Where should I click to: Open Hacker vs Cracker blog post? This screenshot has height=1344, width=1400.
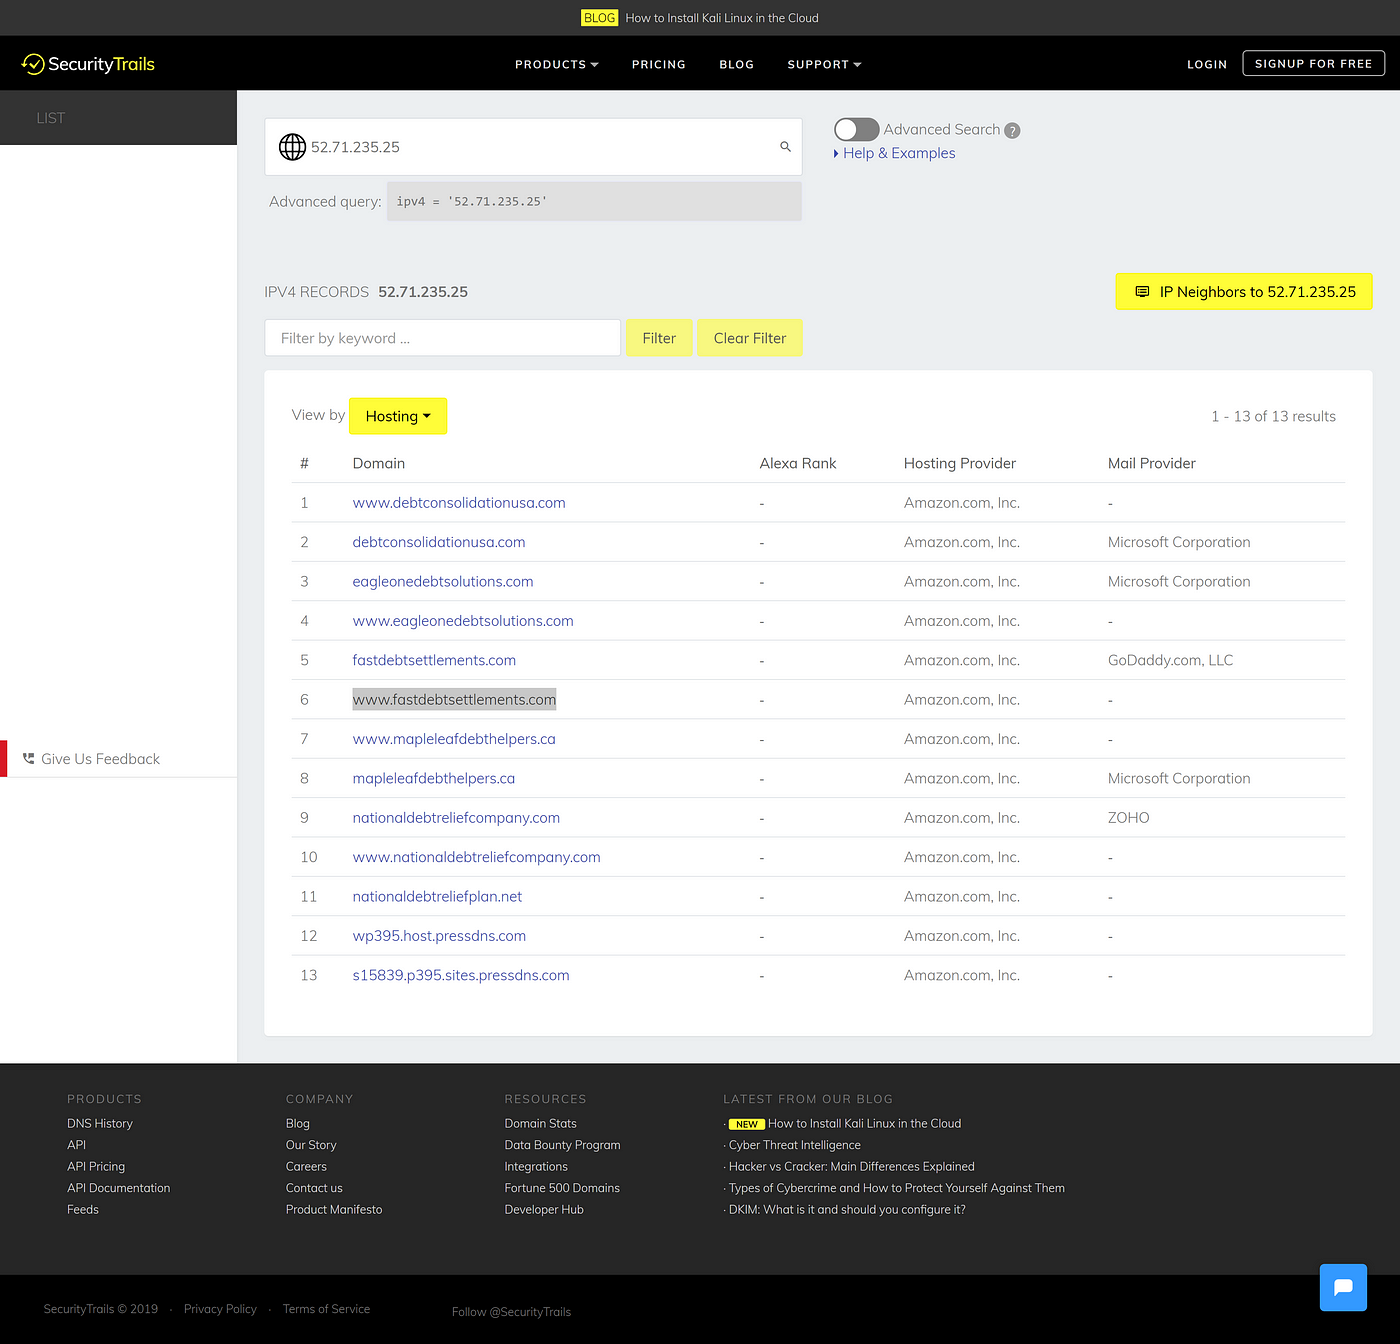pyautogui.click(x=852, y=1167)
